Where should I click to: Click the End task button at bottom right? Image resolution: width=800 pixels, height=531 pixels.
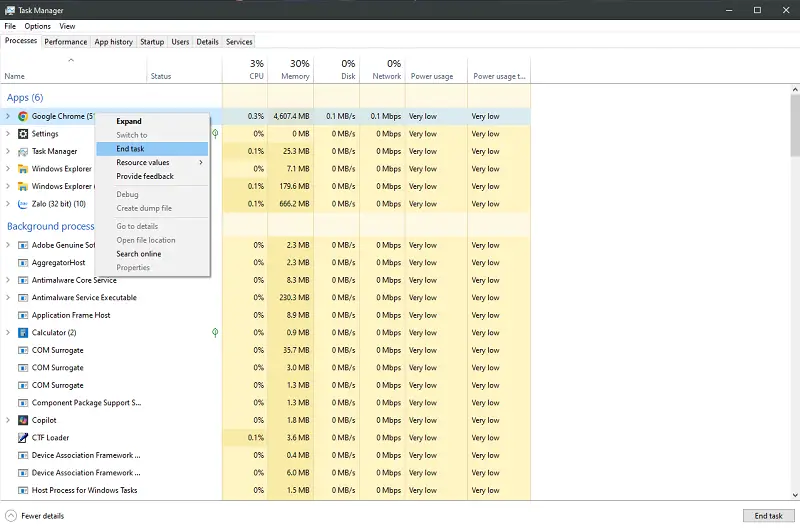click(x=768, y=516)
